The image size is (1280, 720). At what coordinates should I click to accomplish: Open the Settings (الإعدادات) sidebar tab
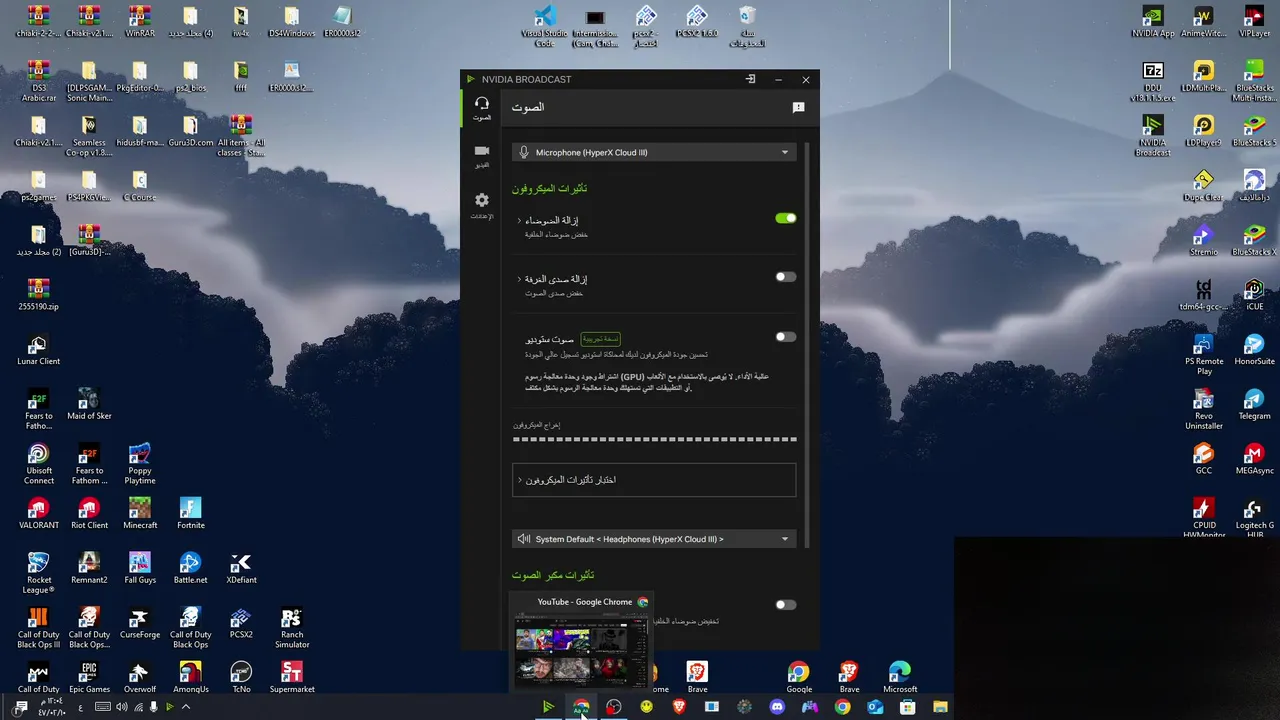tap(482, 206)
